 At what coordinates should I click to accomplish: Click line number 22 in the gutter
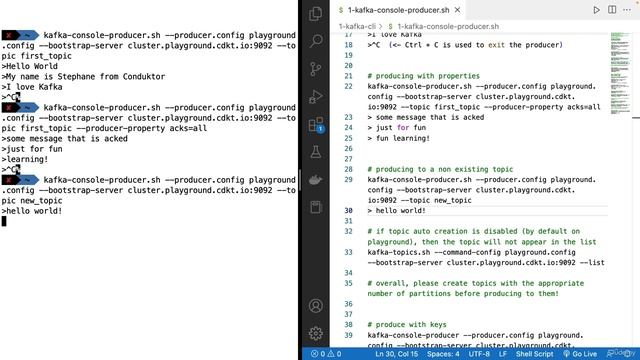tap(348, 87)
